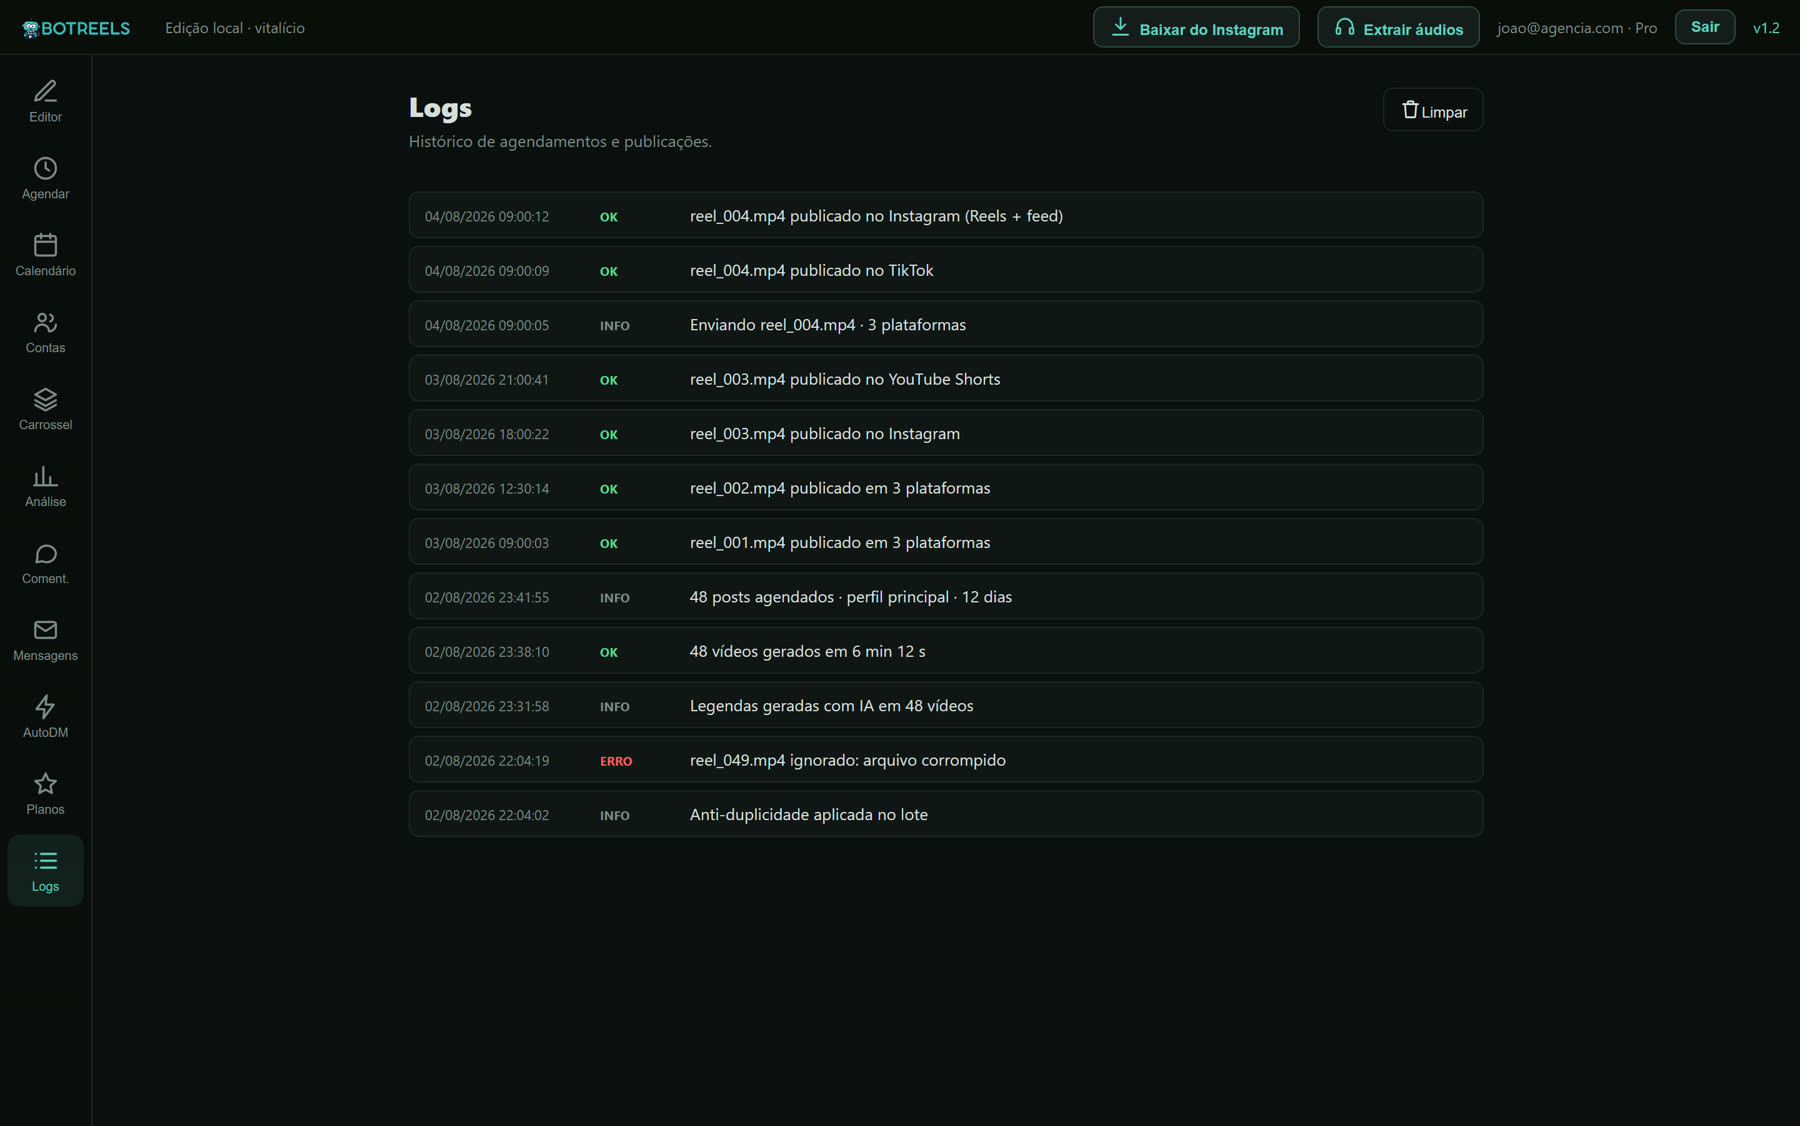Screen dimensions: 1800x1126
Task: Select log reel_004.mp4 publicado no TikTok
Action: 945,270
